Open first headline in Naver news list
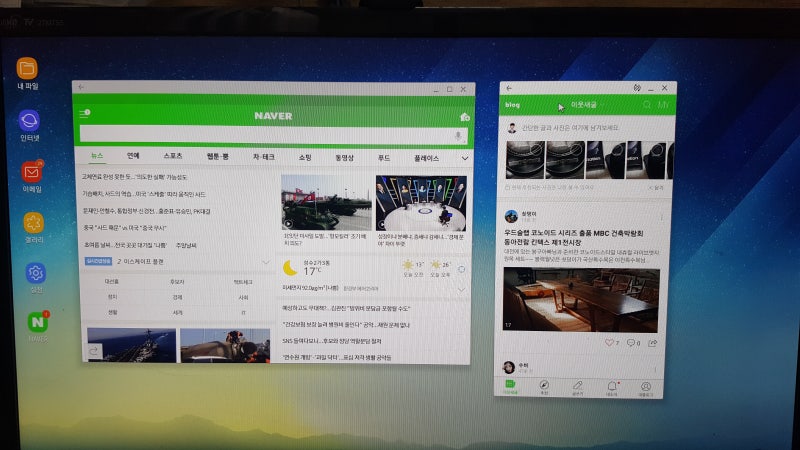 (135, 177)
